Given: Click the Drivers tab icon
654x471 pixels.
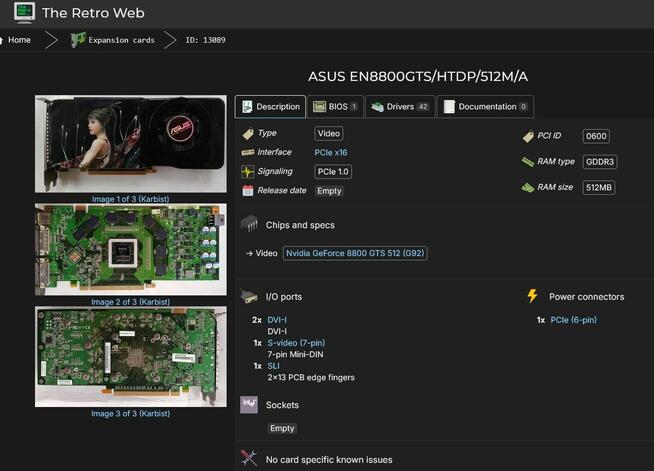Looking at the screenshot, I should click(x=377, y=107).
